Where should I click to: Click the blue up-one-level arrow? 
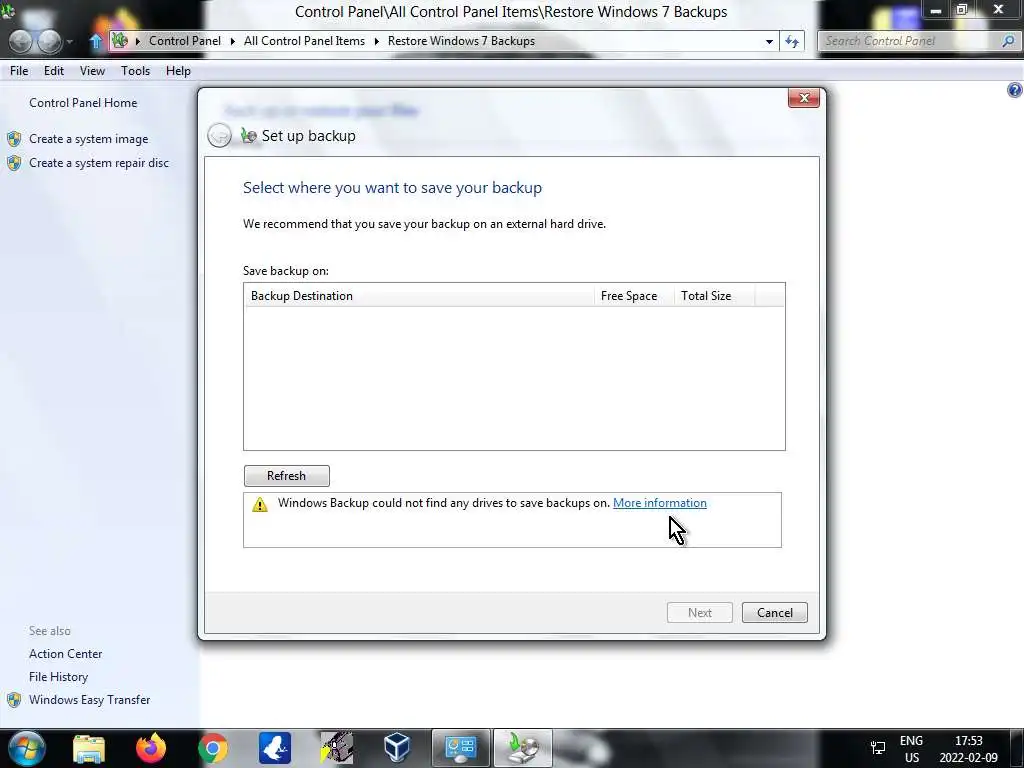point(95,41)
